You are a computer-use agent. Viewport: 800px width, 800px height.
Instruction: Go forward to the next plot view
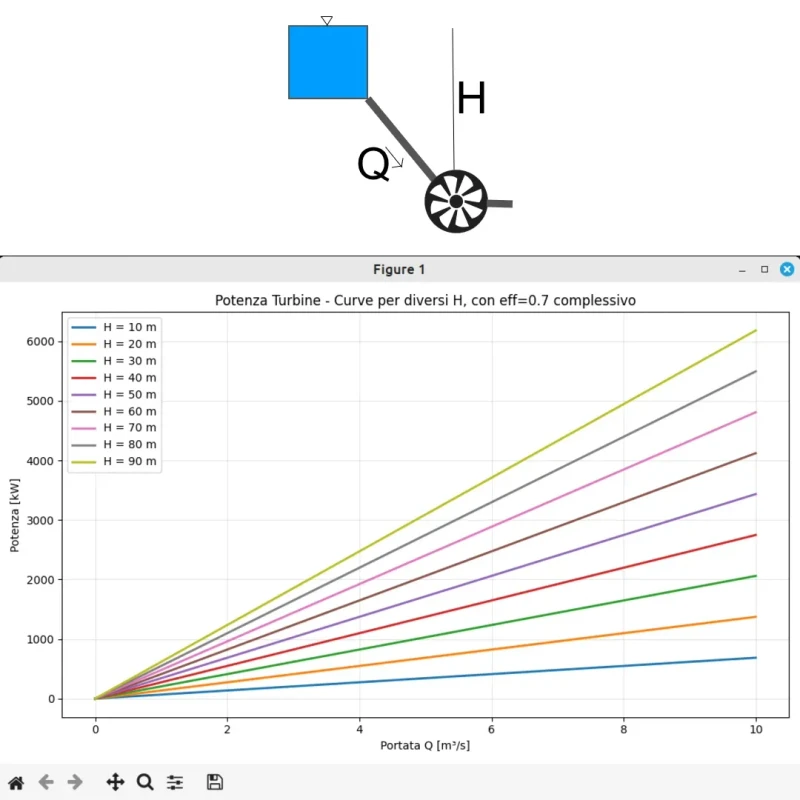click(x=75, y=782)
